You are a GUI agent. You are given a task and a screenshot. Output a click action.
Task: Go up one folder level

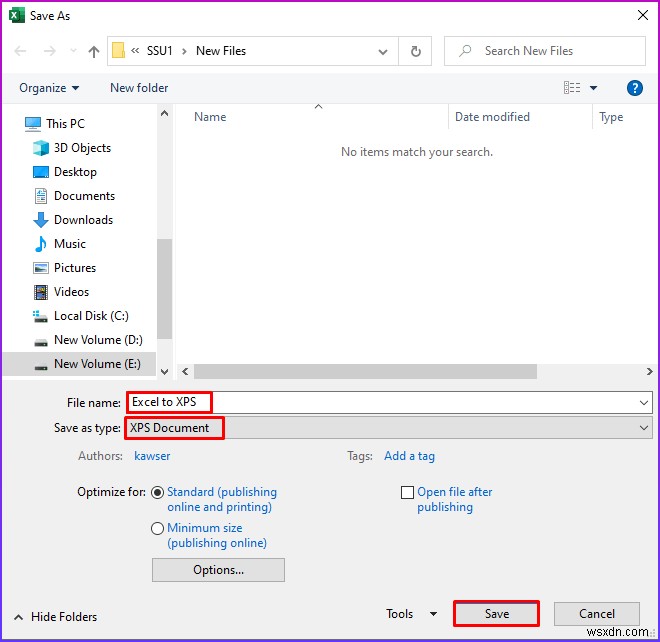tap(93, 51)
